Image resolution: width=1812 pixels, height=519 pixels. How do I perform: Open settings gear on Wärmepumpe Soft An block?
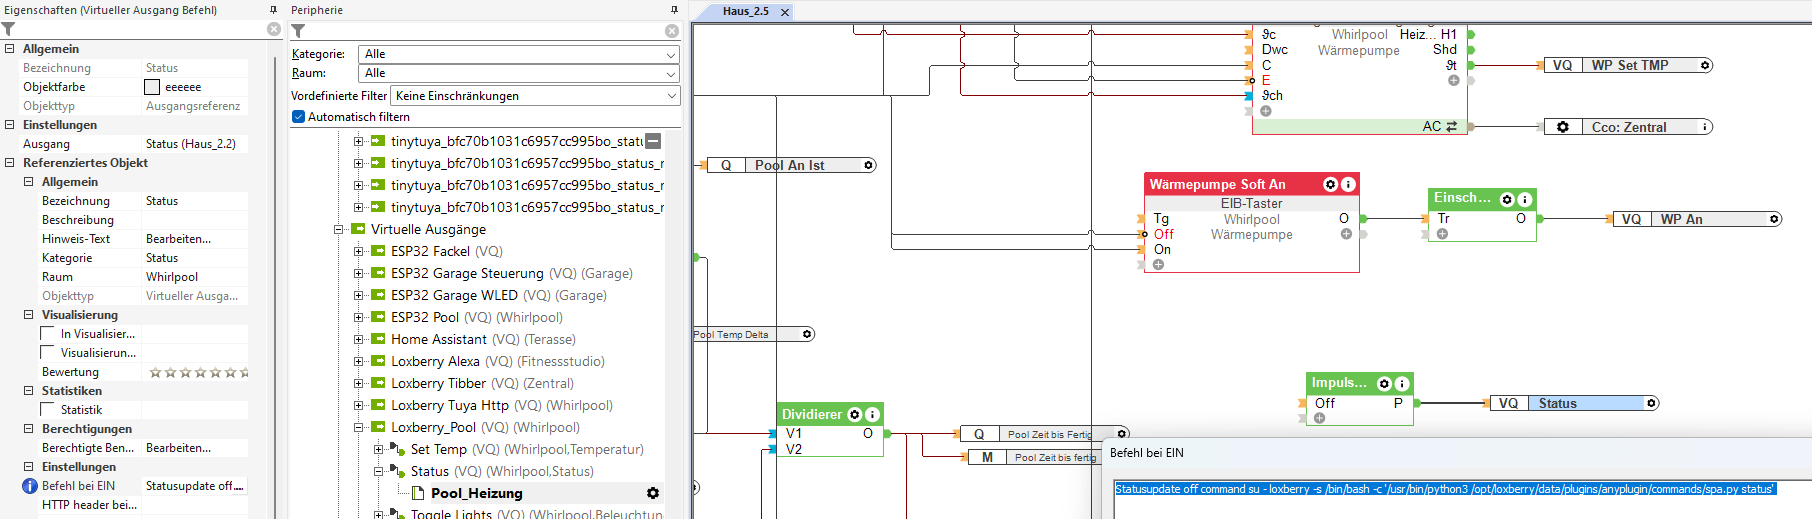tap(1330, 185)
